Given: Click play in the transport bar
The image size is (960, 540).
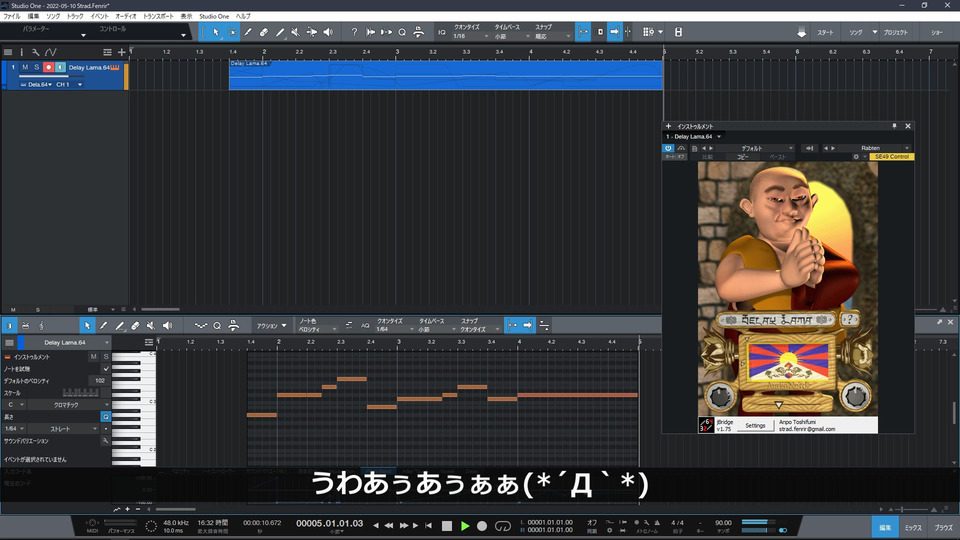Looking at the screenshot, I should click(x=465, y=526).
